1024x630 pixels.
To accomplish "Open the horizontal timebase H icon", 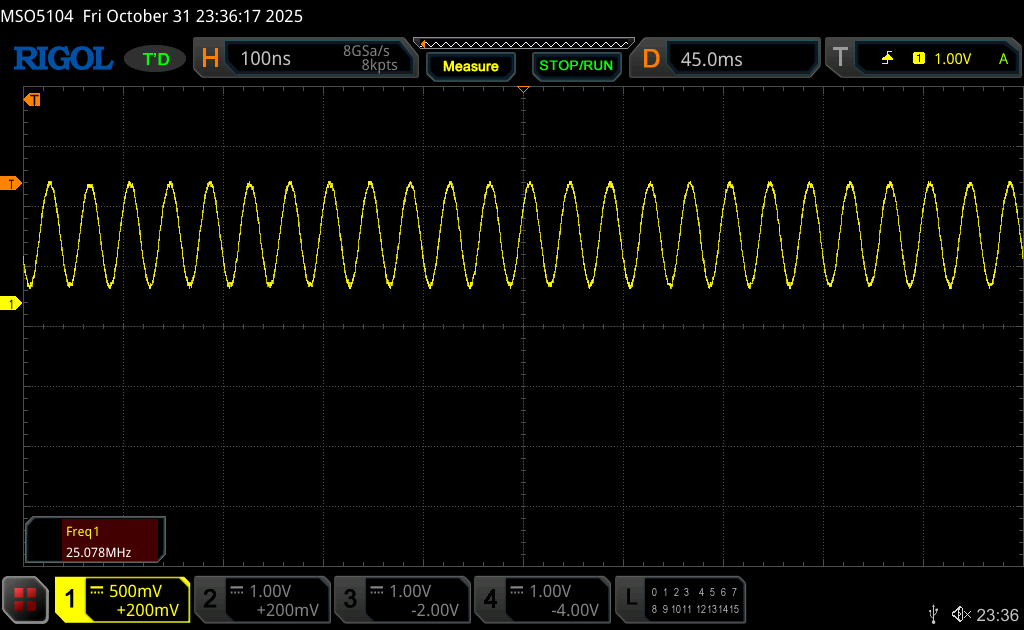I will pyautogui.click(x=210, y=59).
